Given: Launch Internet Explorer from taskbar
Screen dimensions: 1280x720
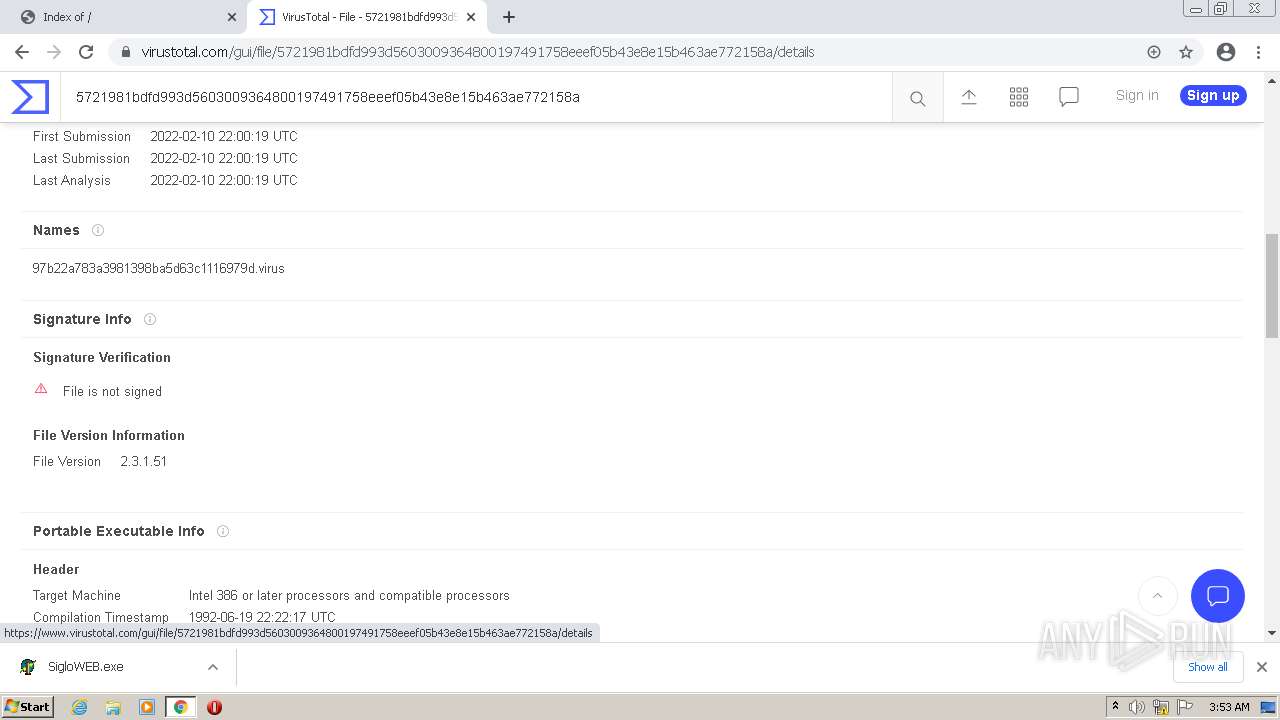Looking at the screenshot, I should tap(80, 707).
